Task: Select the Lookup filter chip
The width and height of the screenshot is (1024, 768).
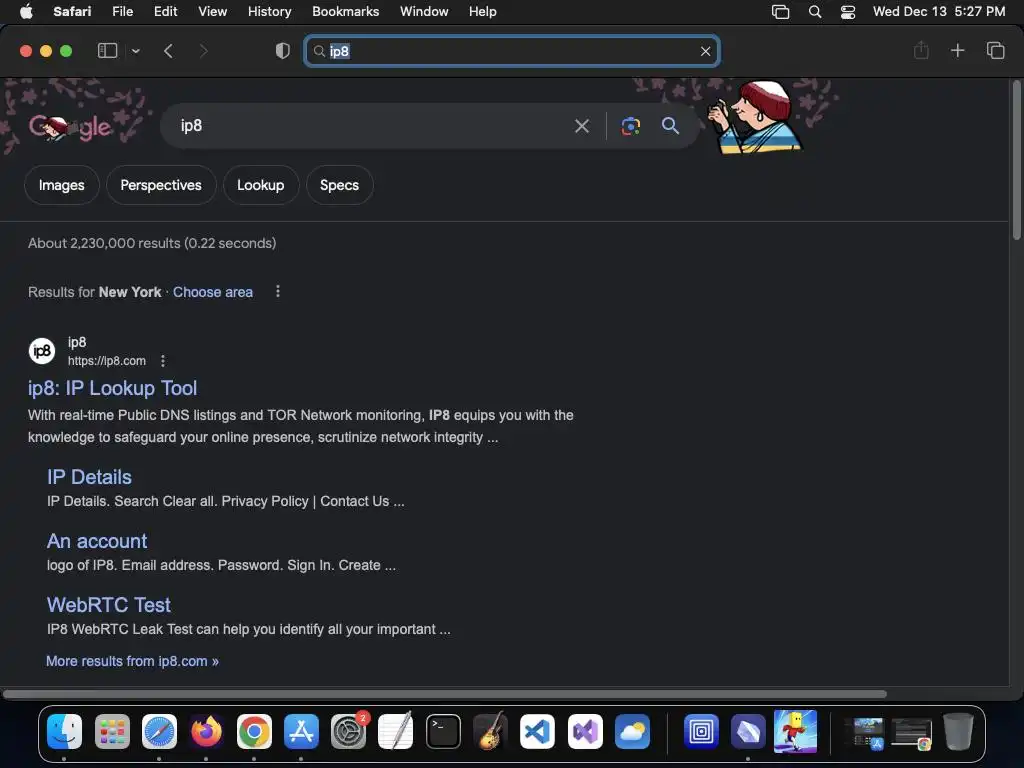Action: coord(261,185)
